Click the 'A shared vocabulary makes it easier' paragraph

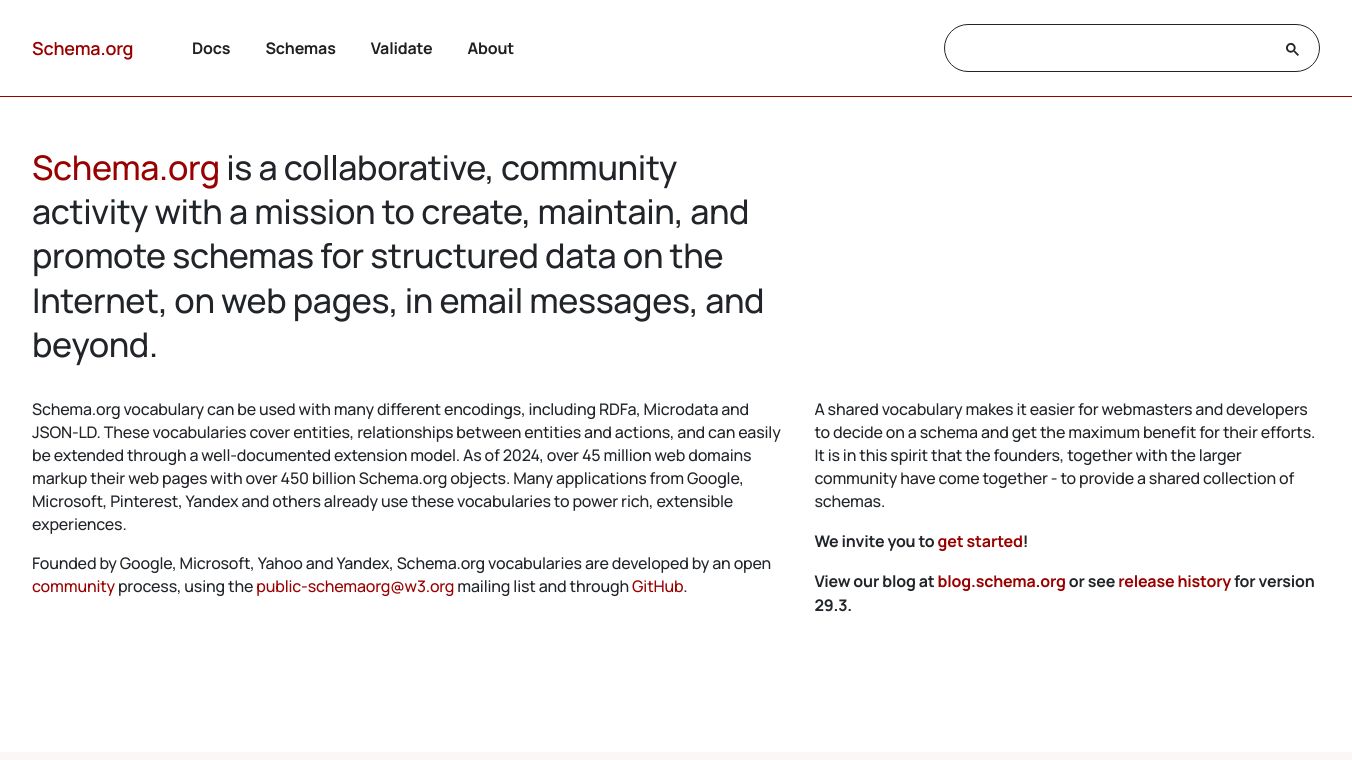coord(1064,455)
